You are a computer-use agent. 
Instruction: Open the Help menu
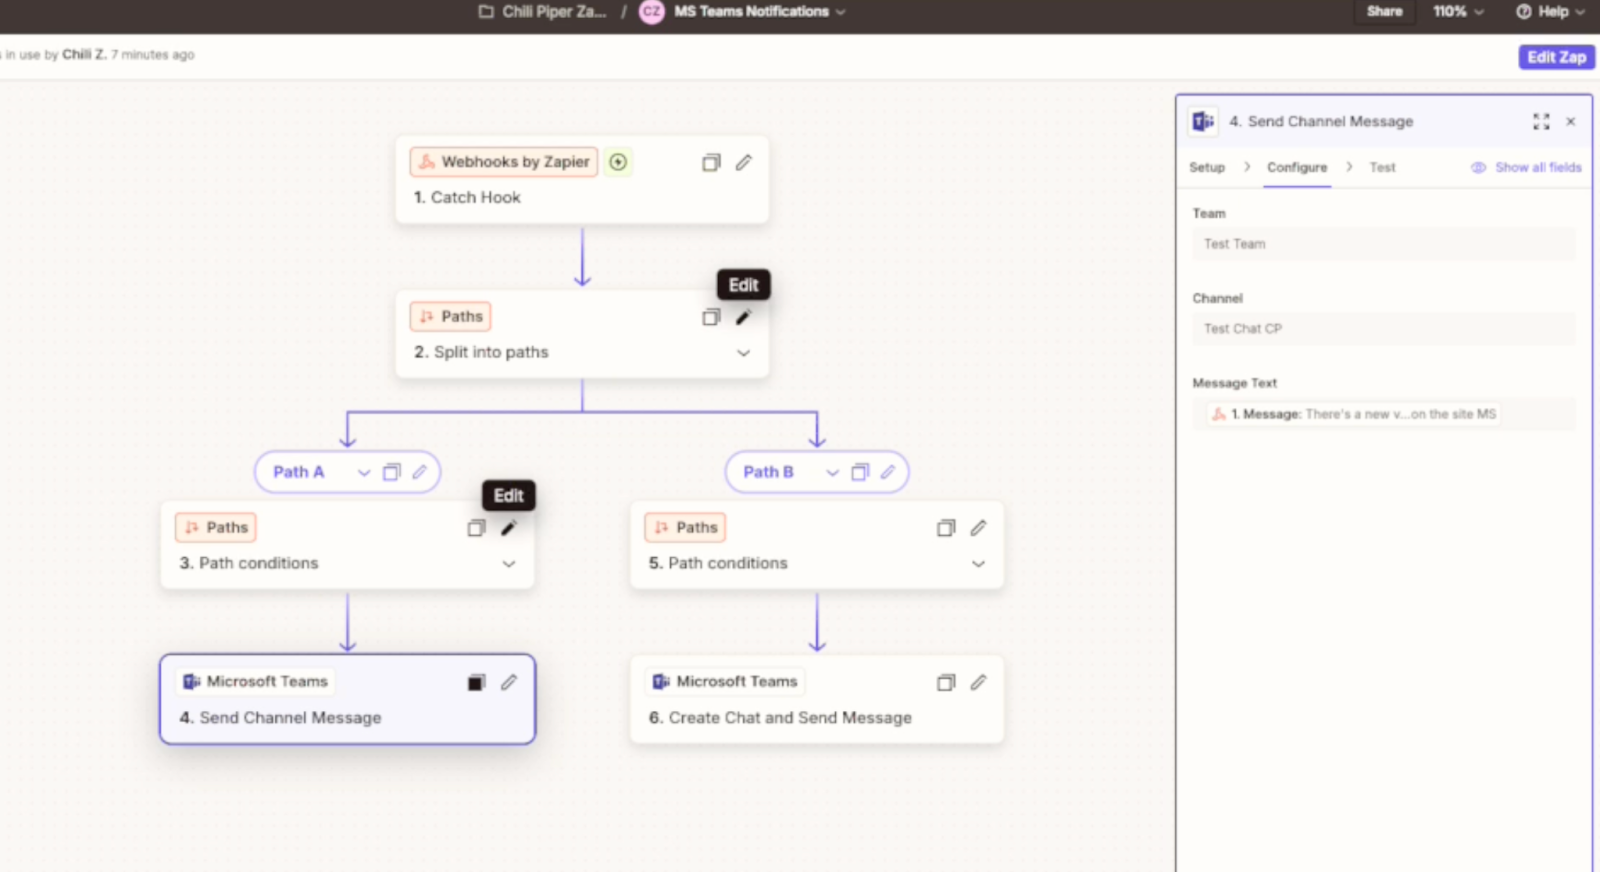(1550, 11)
